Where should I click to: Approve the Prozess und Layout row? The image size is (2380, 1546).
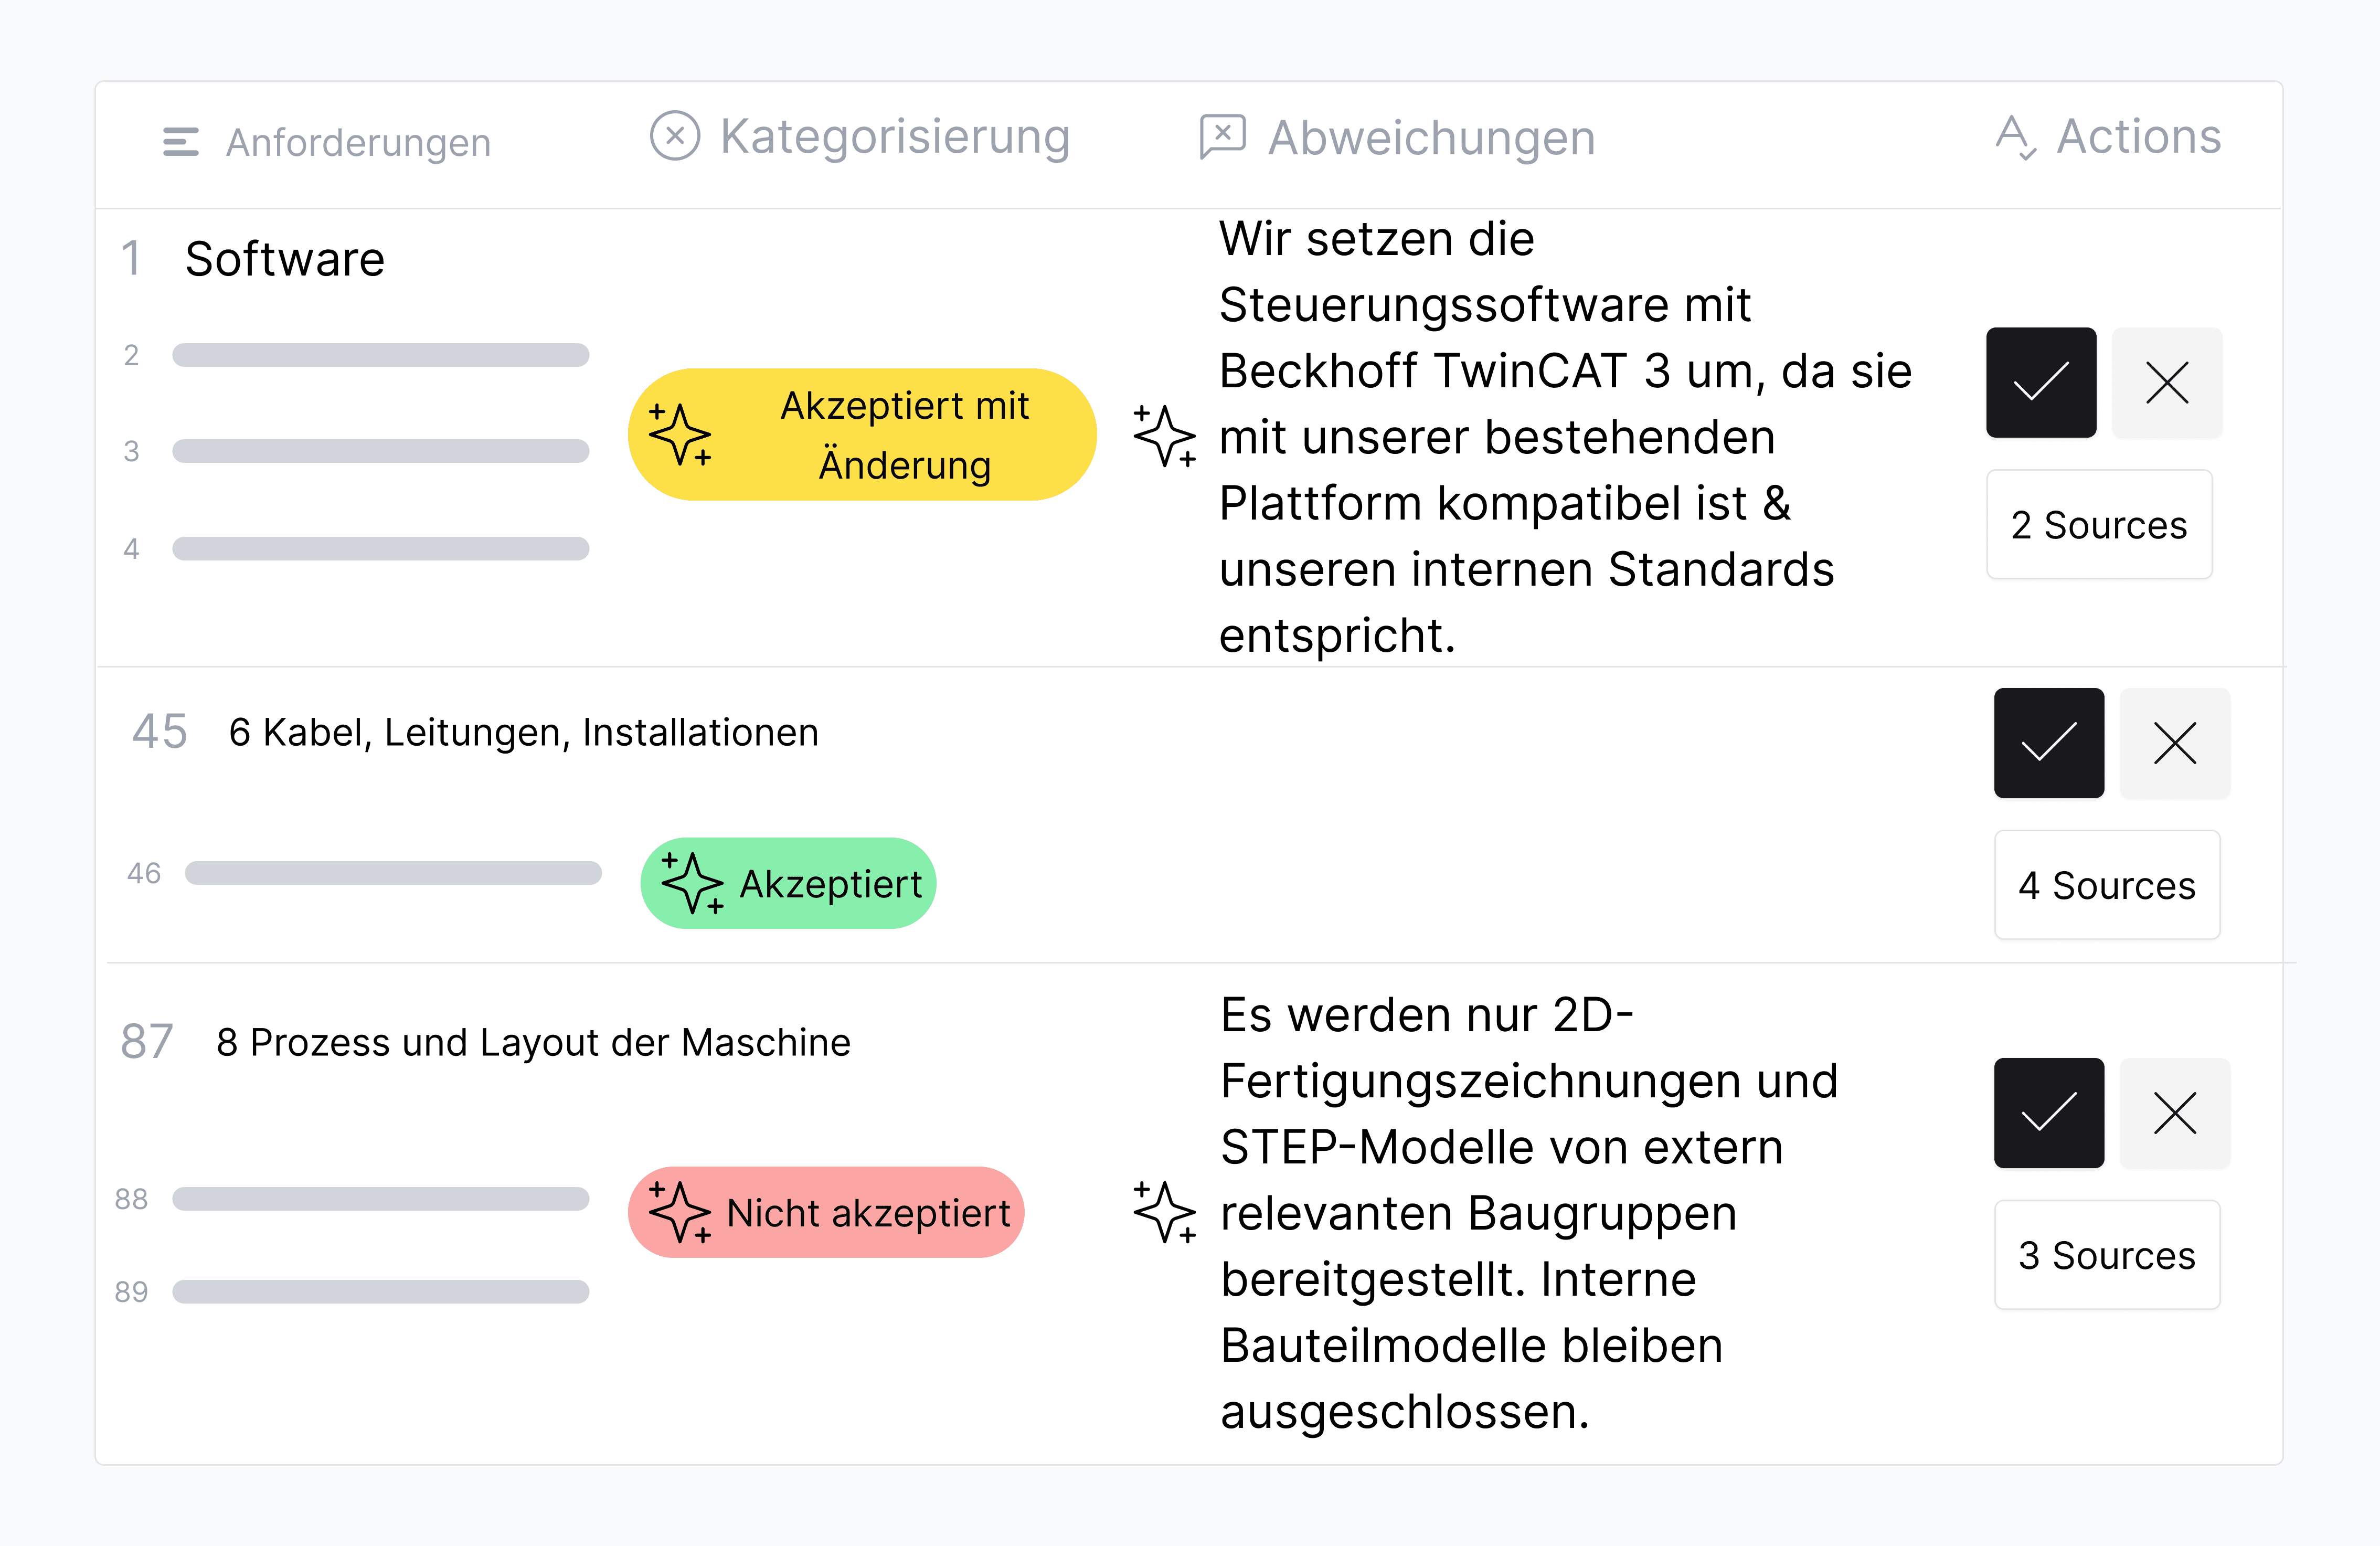2049,1113
